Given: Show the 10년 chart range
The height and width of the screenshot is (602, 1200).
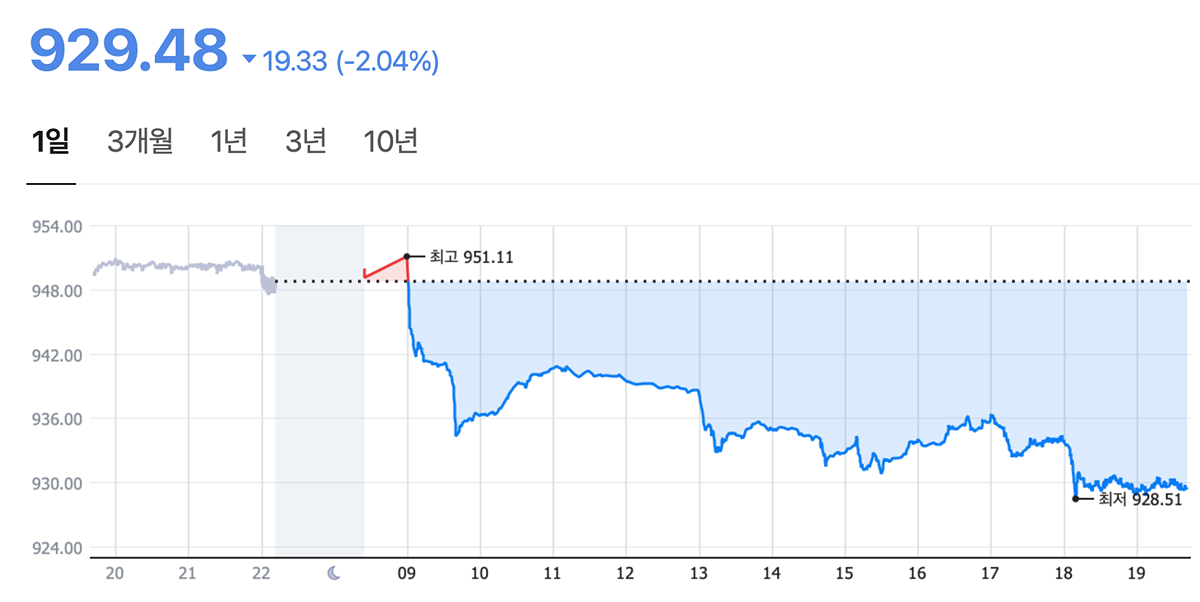Looking at the screenshot, I should point(390,142).
